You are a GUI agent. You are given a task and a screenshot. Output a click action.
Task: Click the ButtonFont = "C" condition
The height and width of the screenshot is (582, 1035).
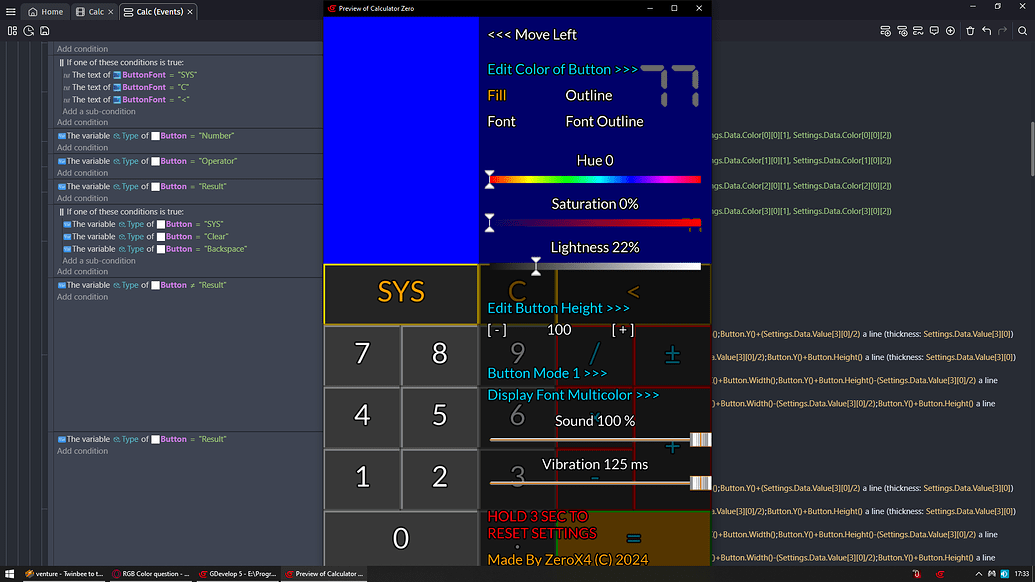(x=126, y=87)
